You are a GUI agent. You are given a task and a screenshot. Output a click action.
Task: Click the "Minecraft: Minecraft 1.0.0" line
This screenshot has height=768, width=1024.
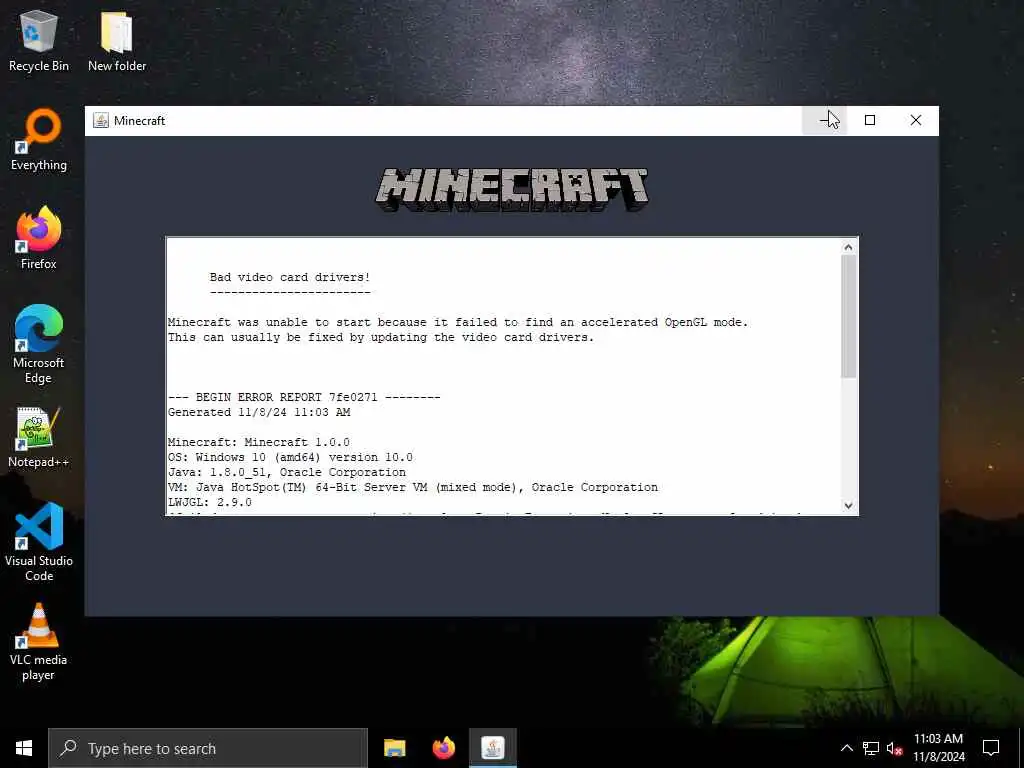pyautogui.click(x=259, y=442)
